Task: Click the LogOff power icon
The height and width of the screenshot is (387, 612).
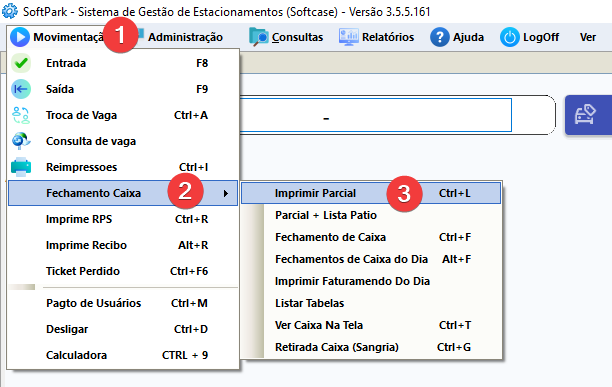Action: click(x=509, y=37)
